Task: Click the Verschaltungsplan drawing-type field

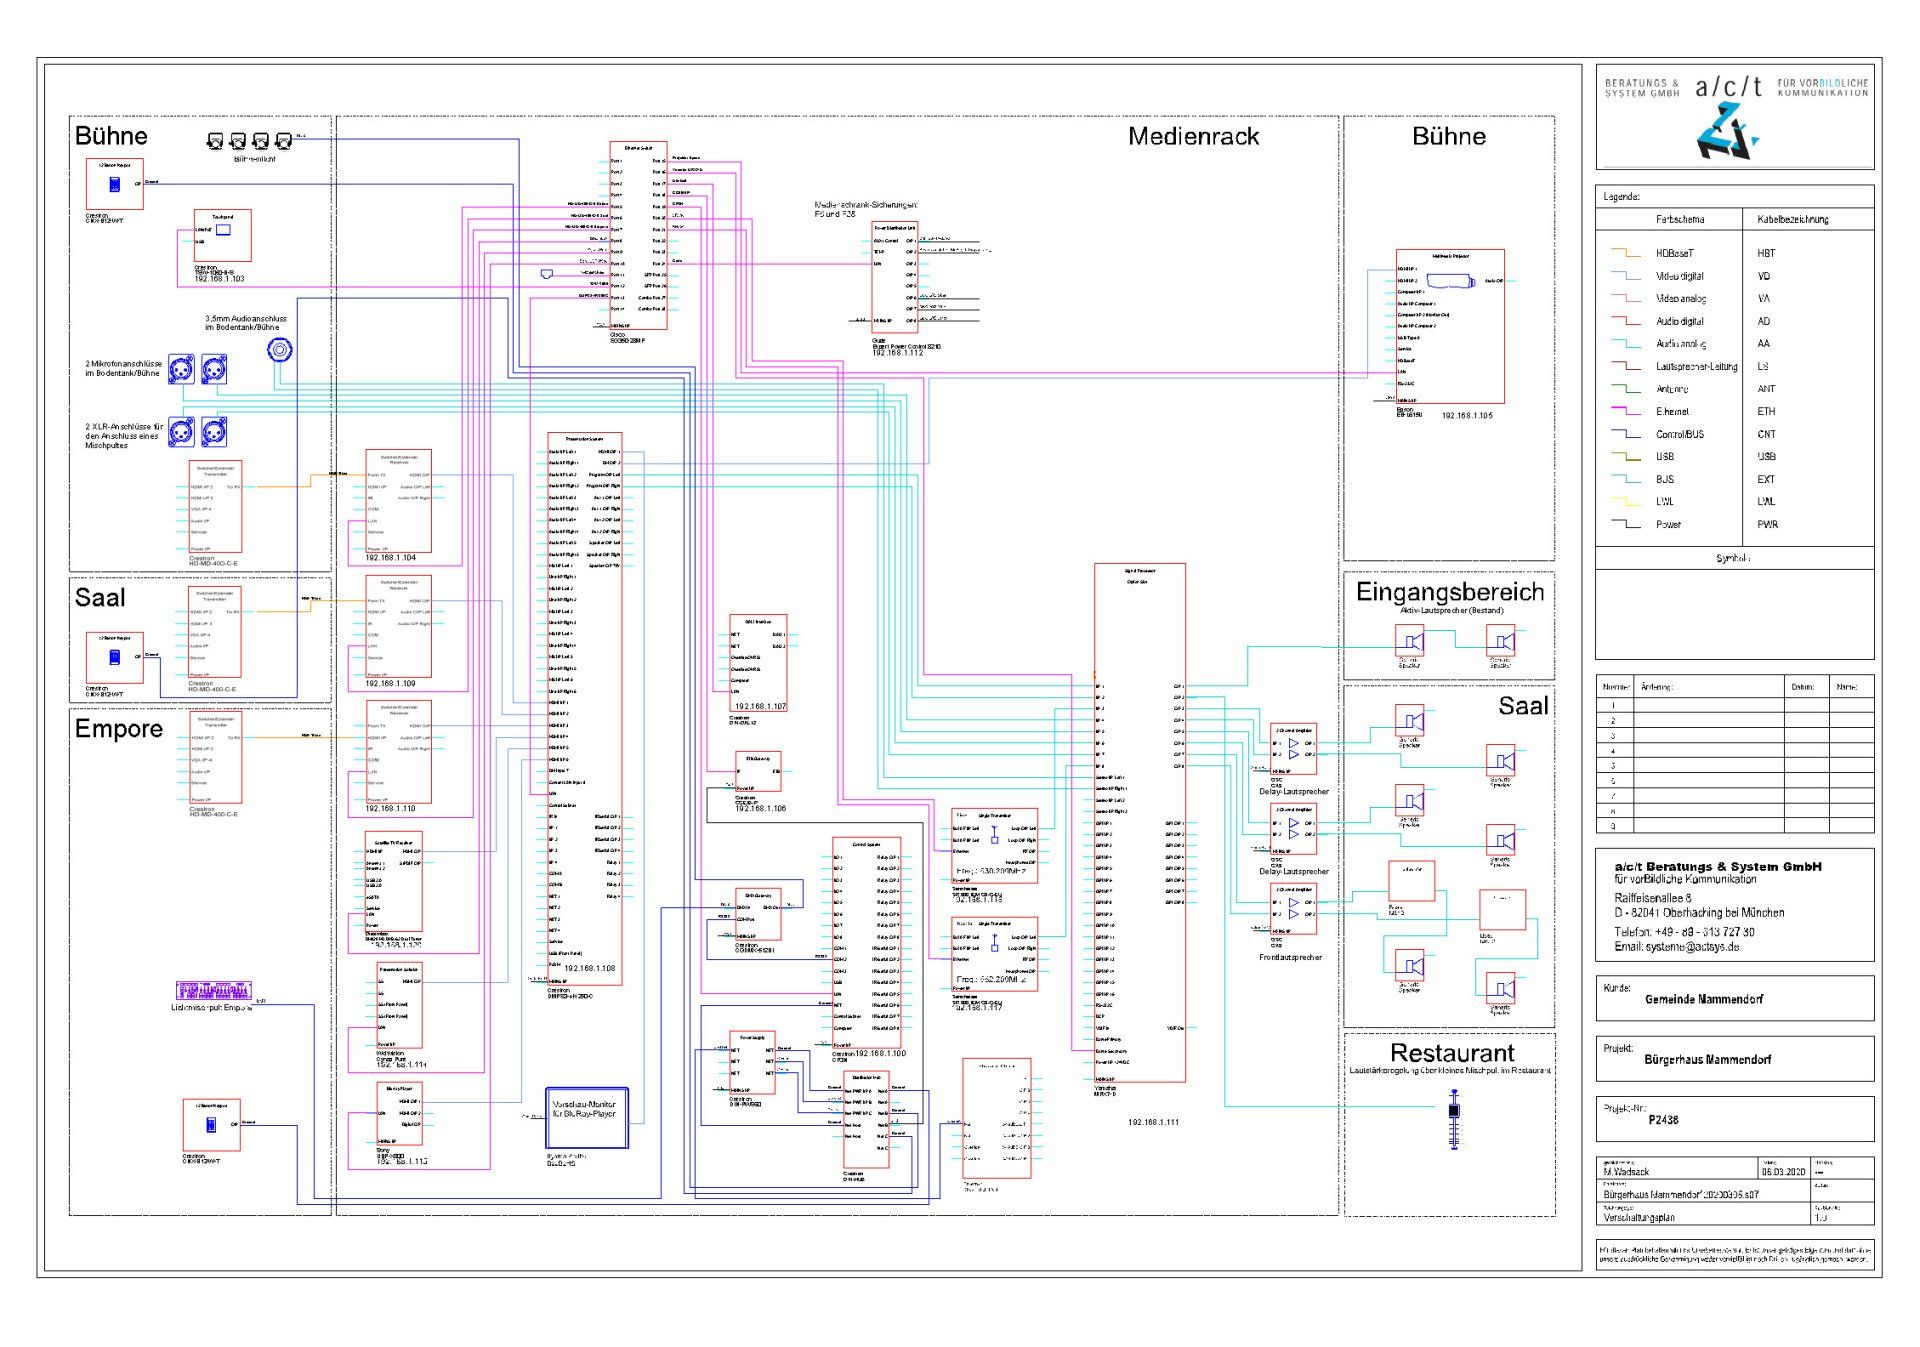Action: [1639, 1217]
